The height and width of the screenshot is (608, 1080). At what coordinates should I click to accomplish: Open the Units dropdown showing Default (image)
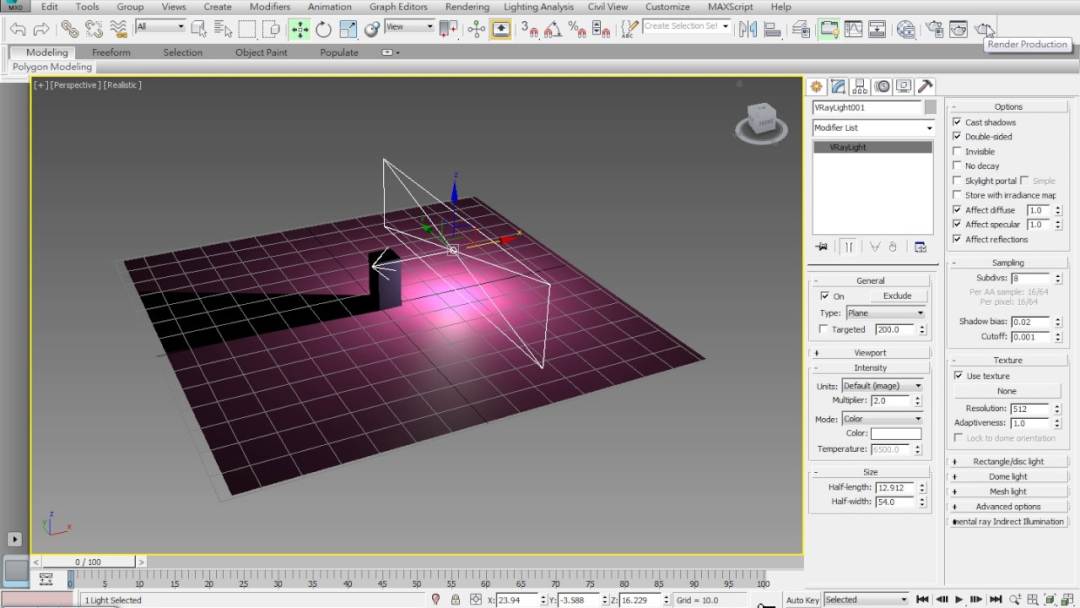point(882,386)
